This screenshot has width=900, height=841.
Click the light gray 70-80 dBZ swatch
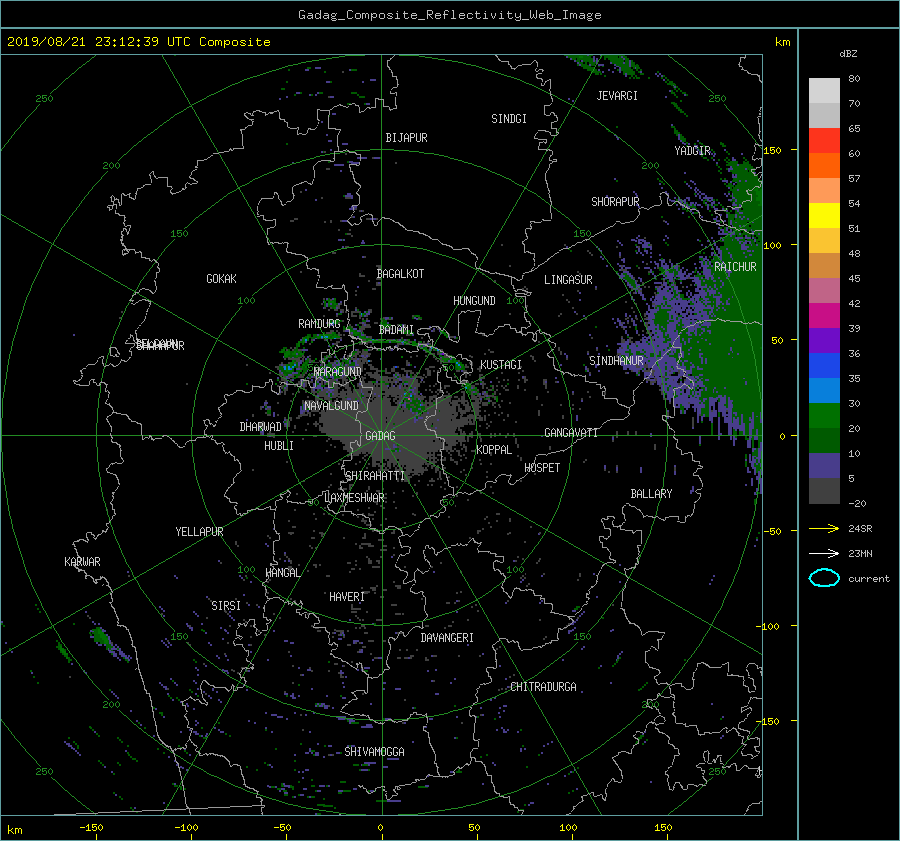[x=824, y=91]
